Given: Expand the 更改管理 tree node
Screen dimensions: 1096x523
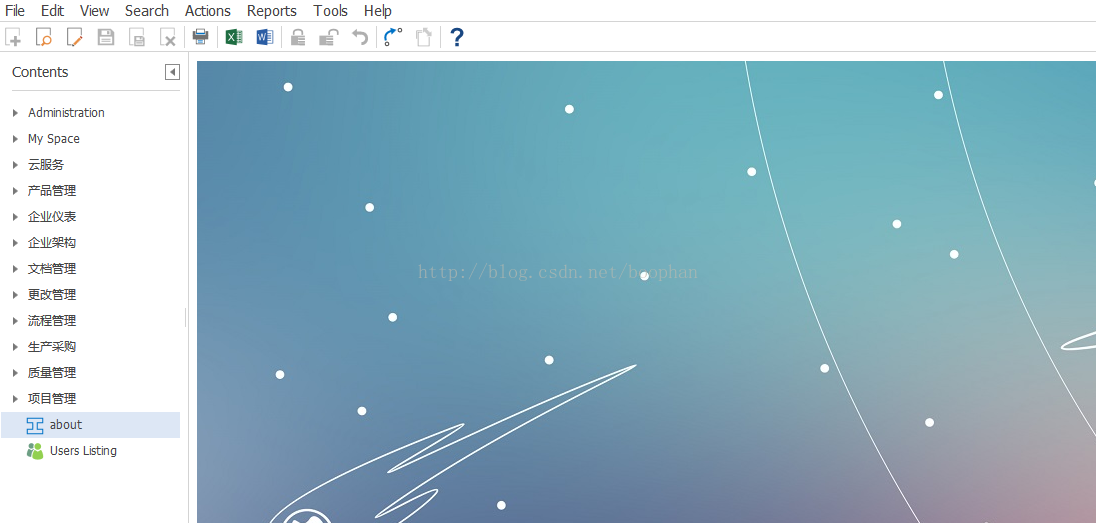Looking at the screenshot, I should (x=15, y=295).
